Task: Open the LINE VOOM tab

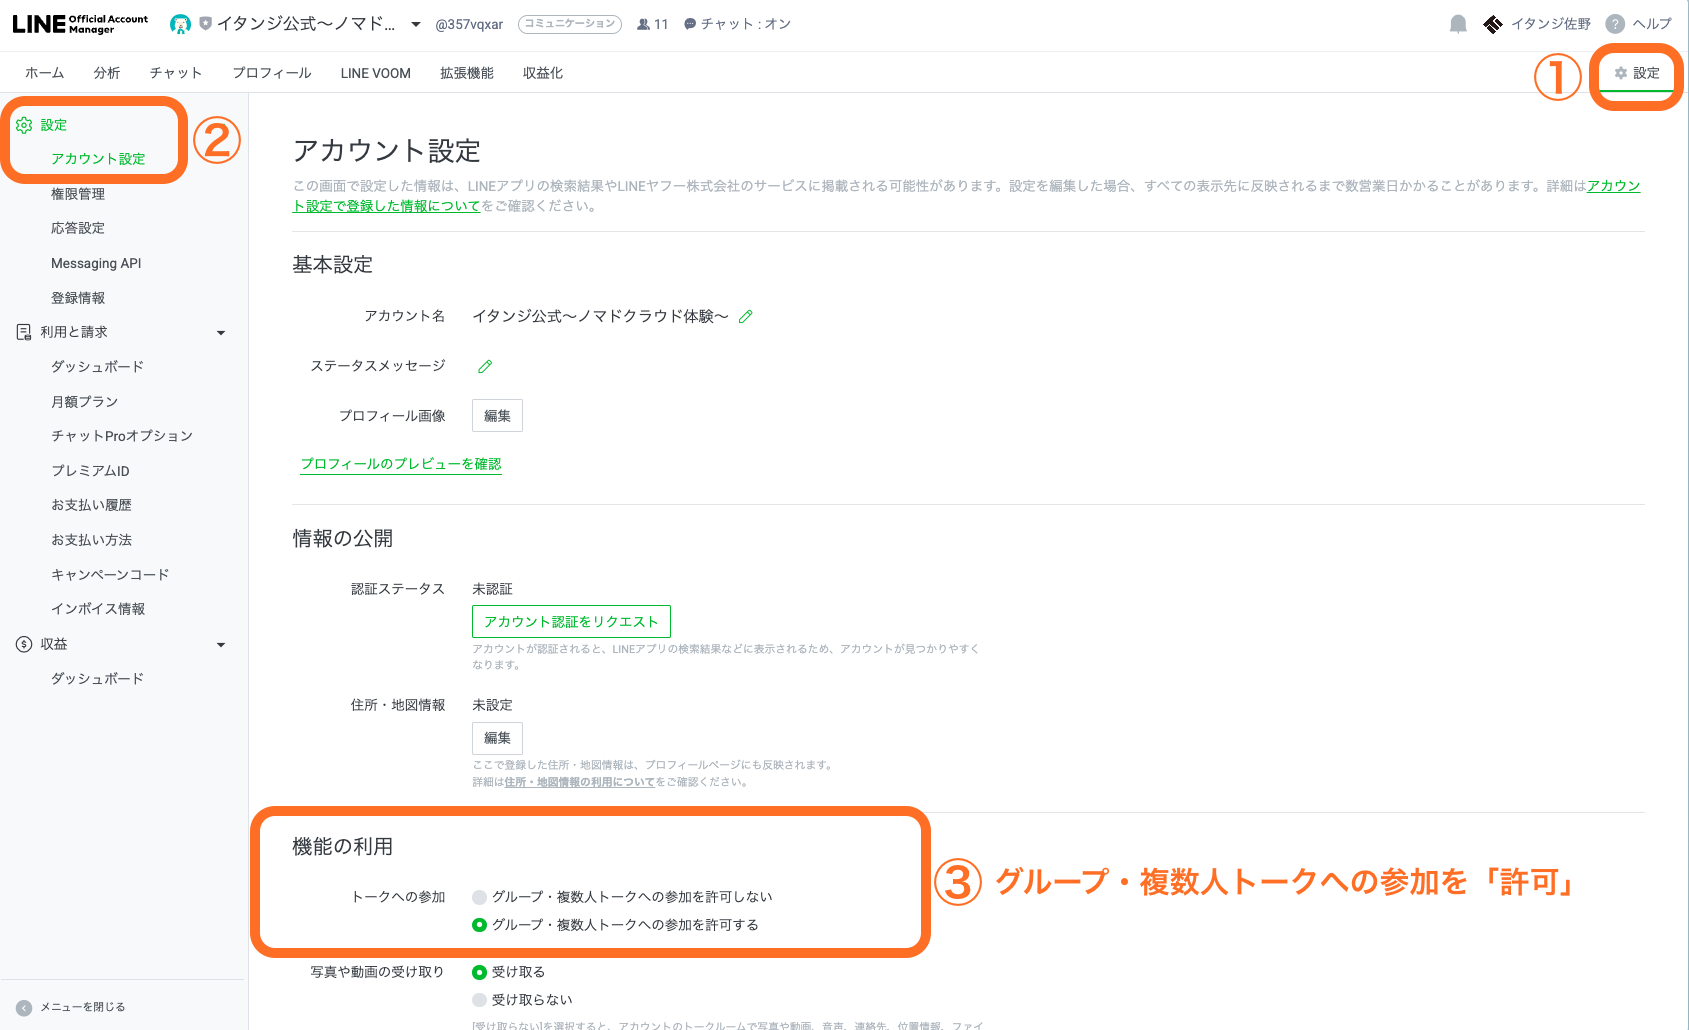Action: point(376,73)
